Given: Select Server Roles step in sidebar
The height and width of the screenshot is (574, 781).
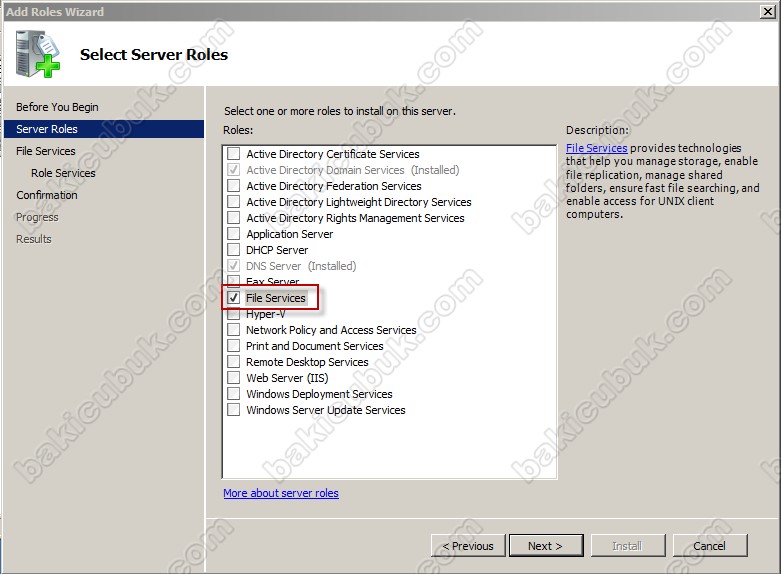Looking at the screenshot, I should (104, 129).
